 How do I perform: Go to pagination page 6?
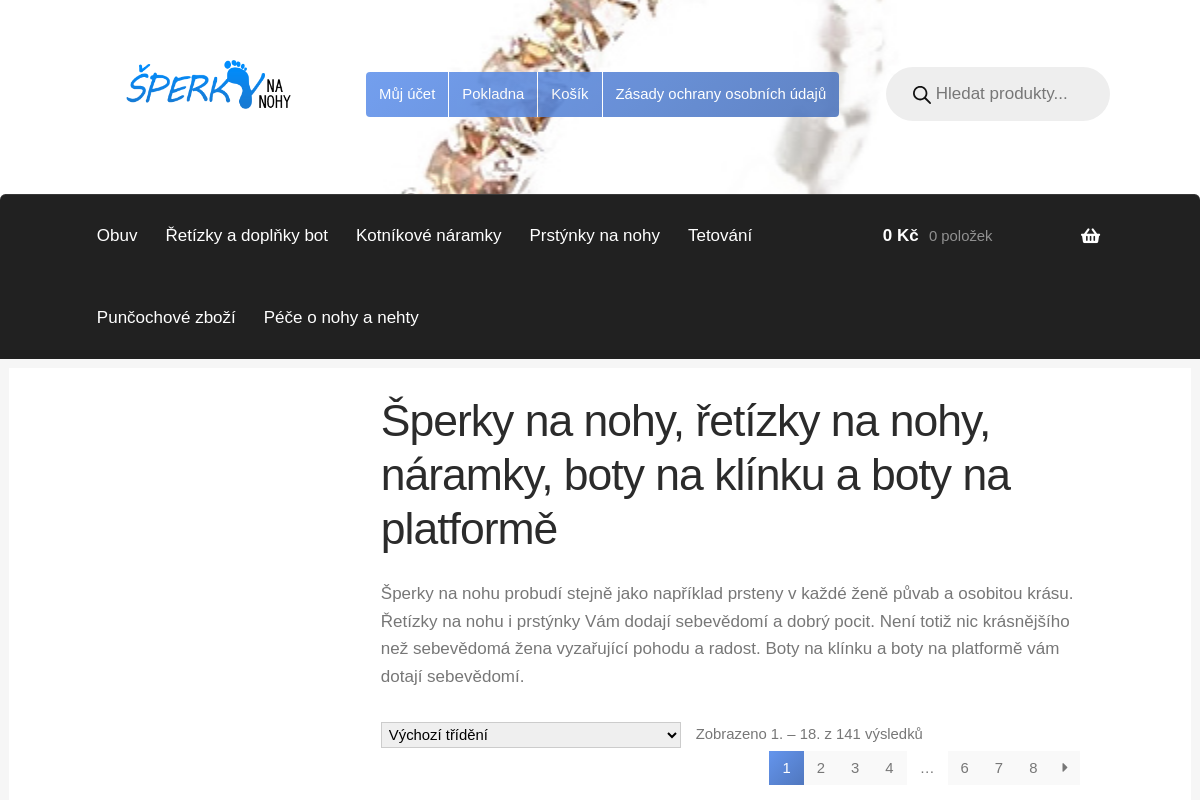tap(965, 768)
